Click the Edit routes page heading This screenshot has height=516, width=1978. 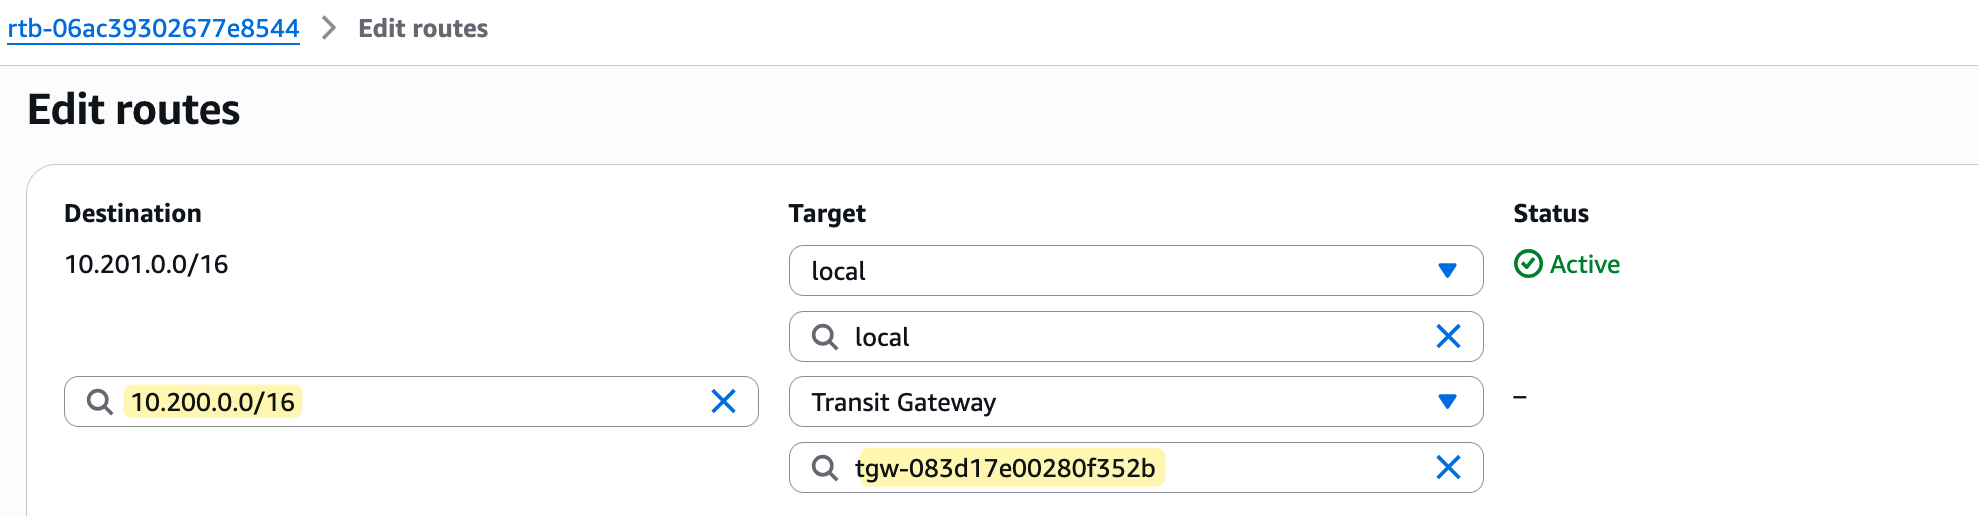coord(134,109)
